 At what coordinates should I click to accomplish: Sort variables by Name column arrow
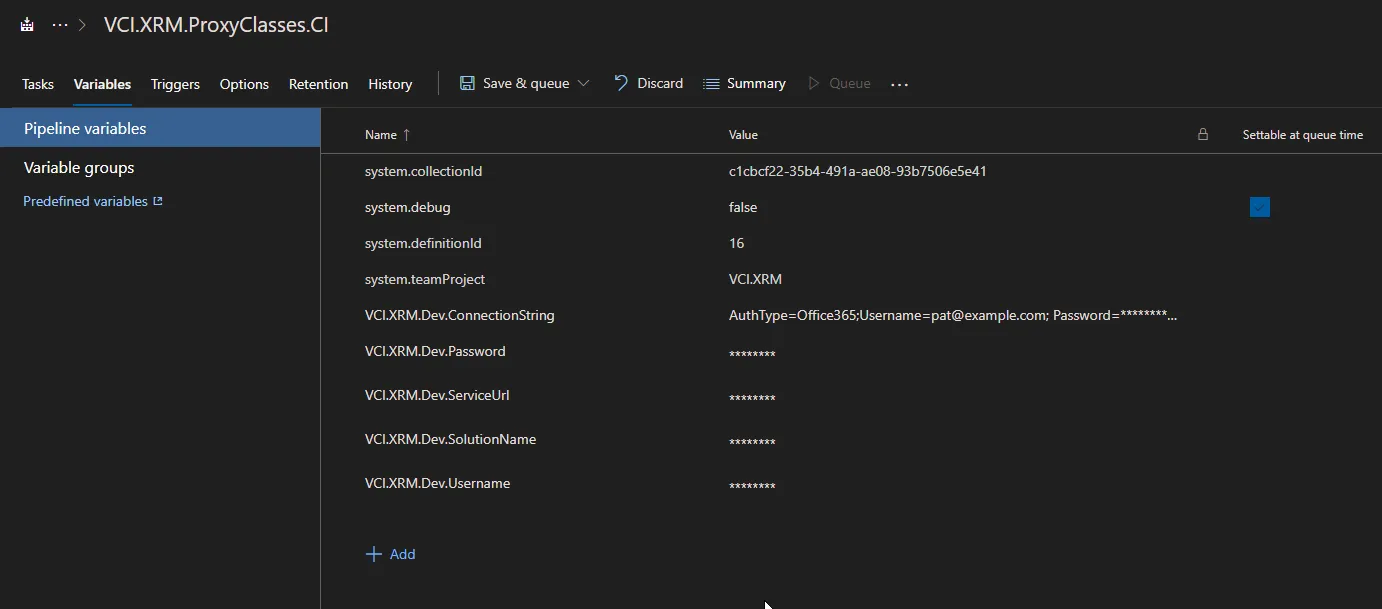pyautogui.click(x=406, y=135)
